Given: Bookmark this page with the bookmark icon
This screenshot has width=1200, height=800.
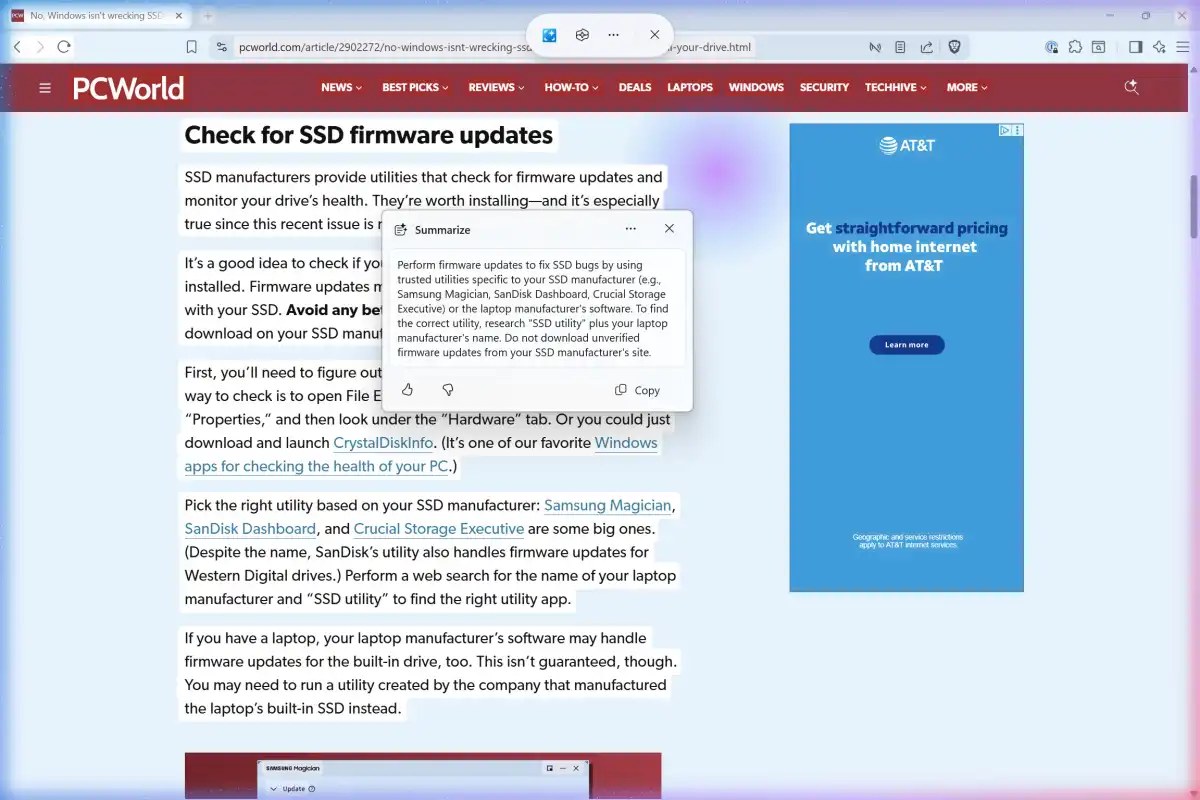Looking at the screenshot, I should pos(192,47).
